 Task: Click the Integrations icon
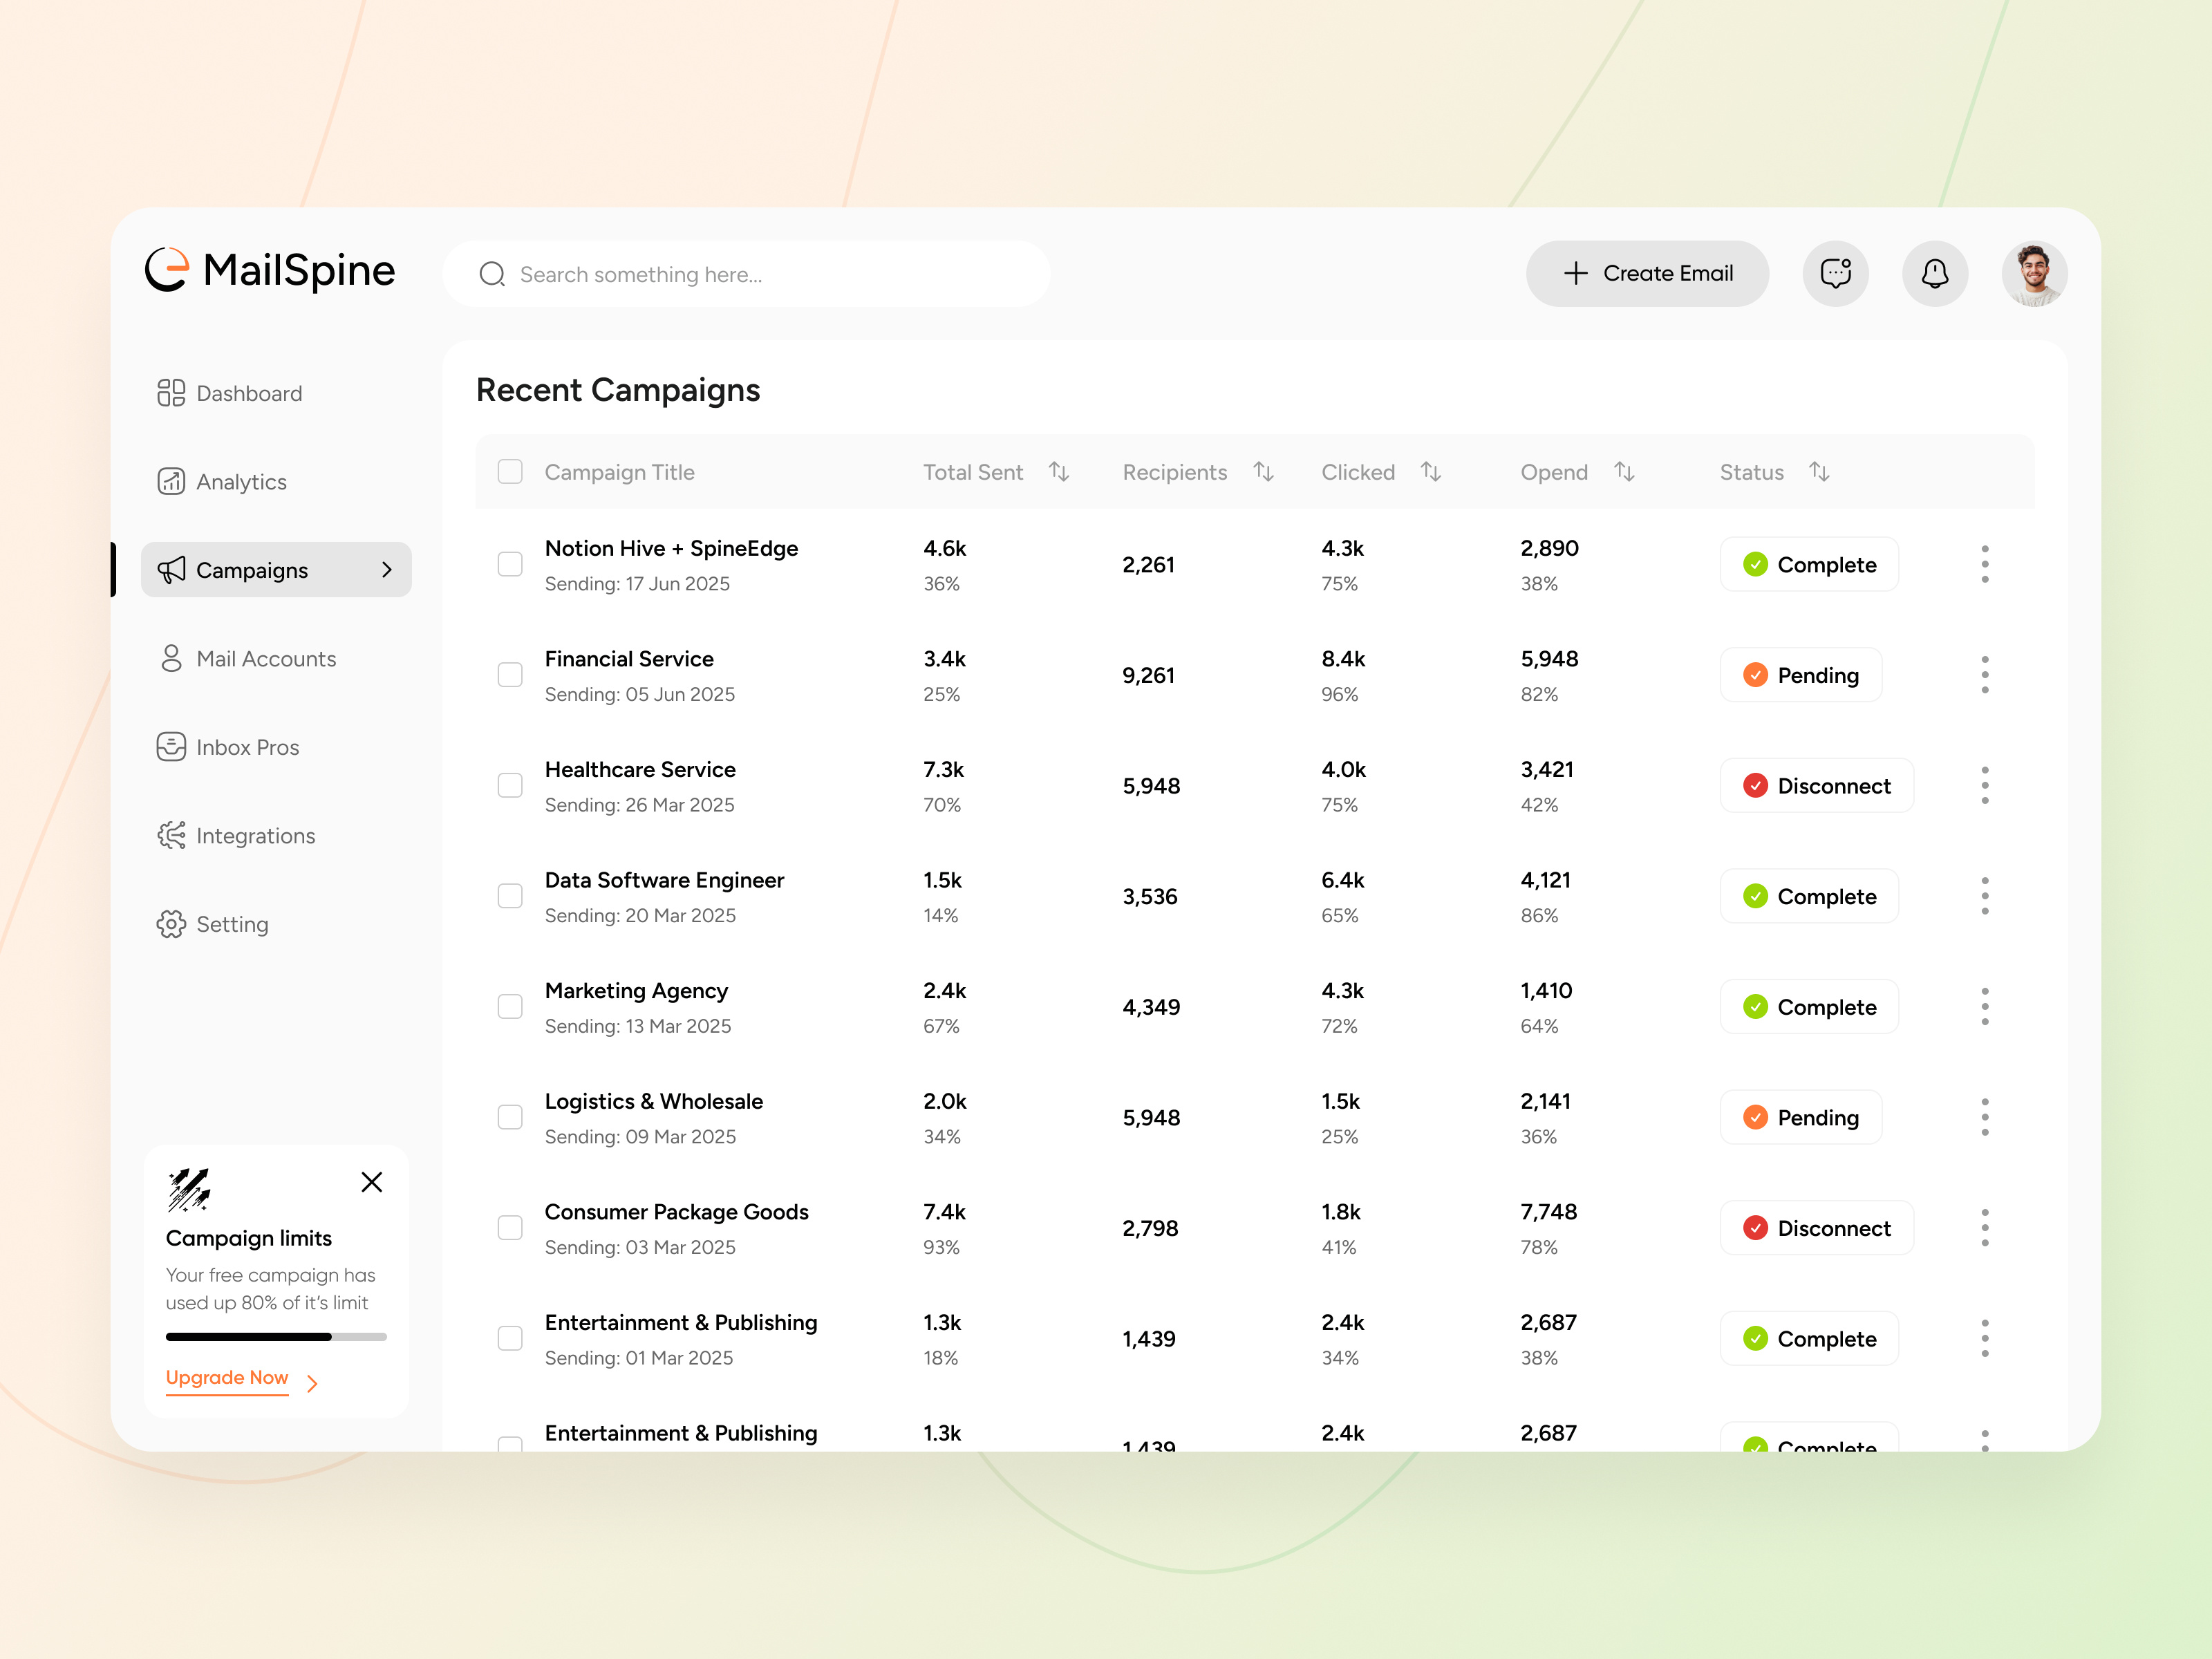pos(172,835)
